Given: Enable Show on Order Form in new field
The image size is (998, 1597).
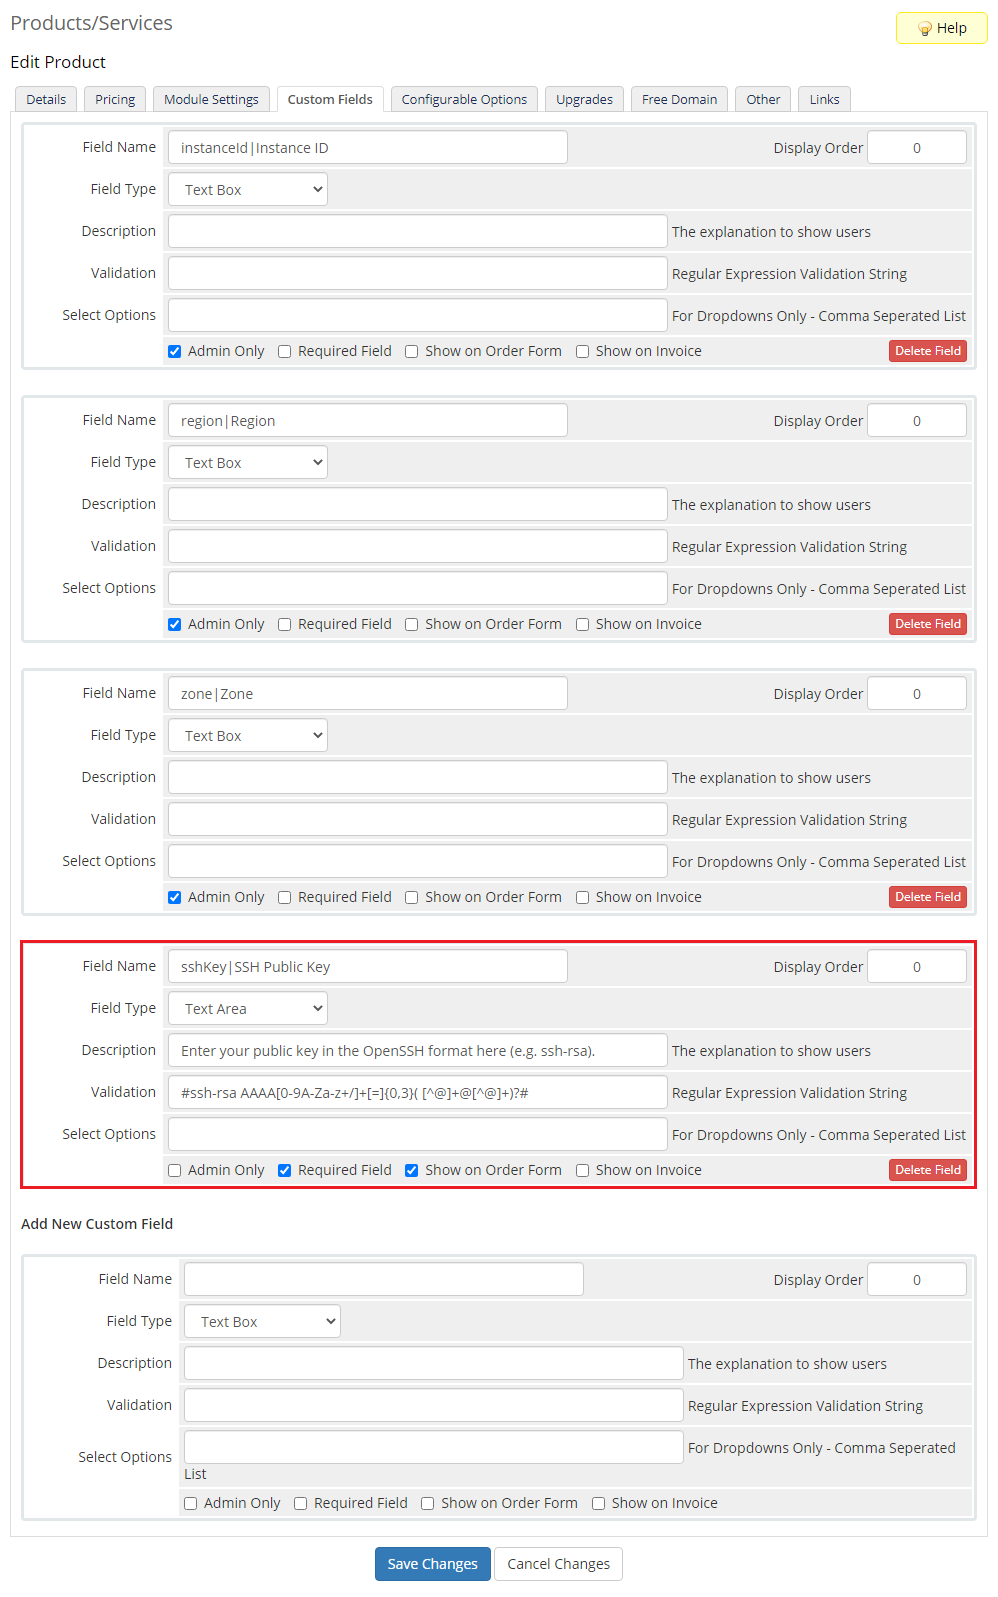Looking at the screenshot, I should pos(428,1503).
